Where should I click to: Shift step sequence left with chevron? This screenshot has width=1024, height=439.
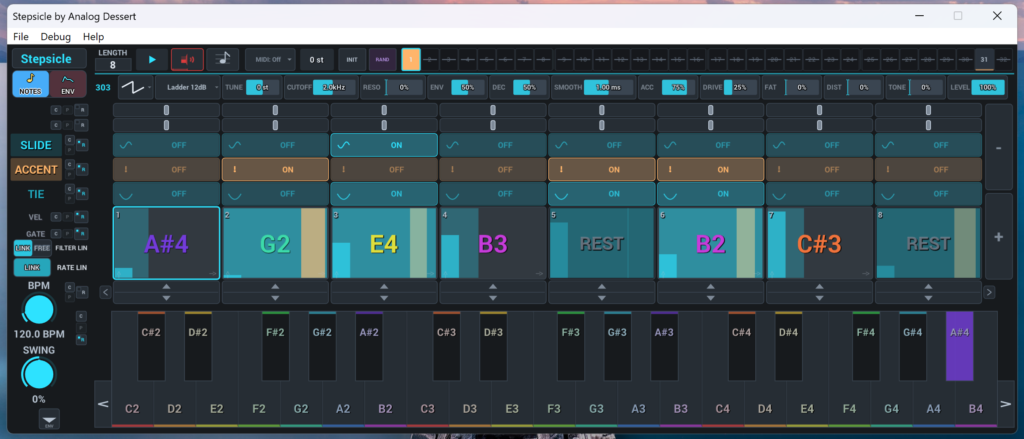[105, 292]
